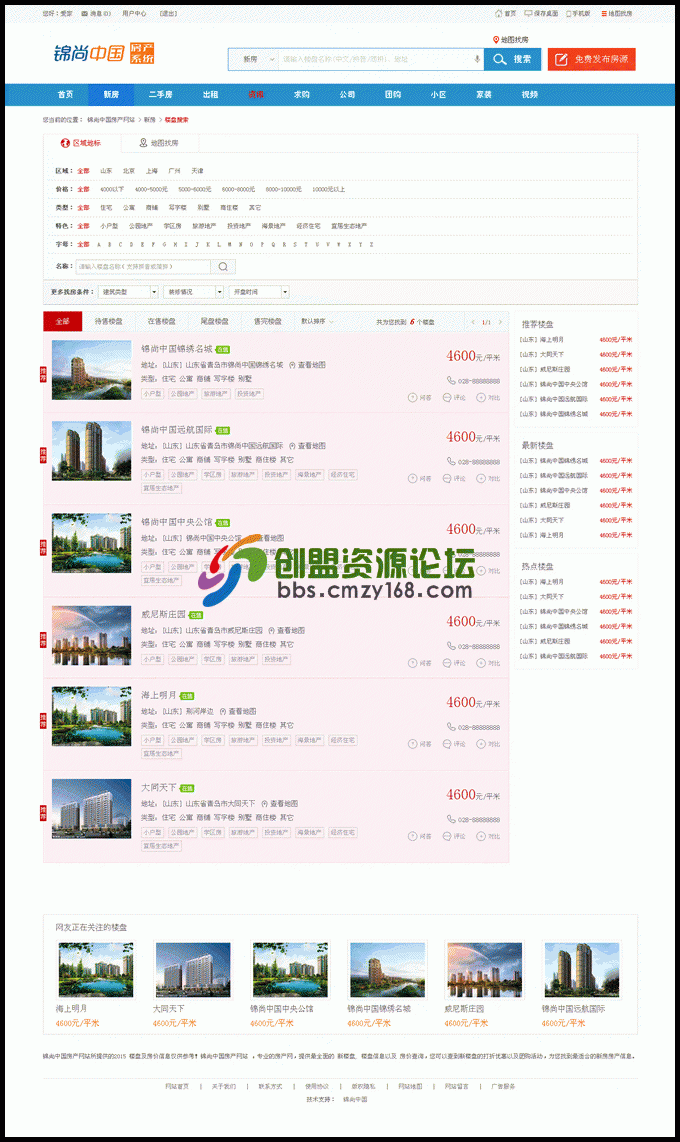680x1142 pixels.
Task: Click the magnifier button beside the 名称 field
Action: (223, 267)
